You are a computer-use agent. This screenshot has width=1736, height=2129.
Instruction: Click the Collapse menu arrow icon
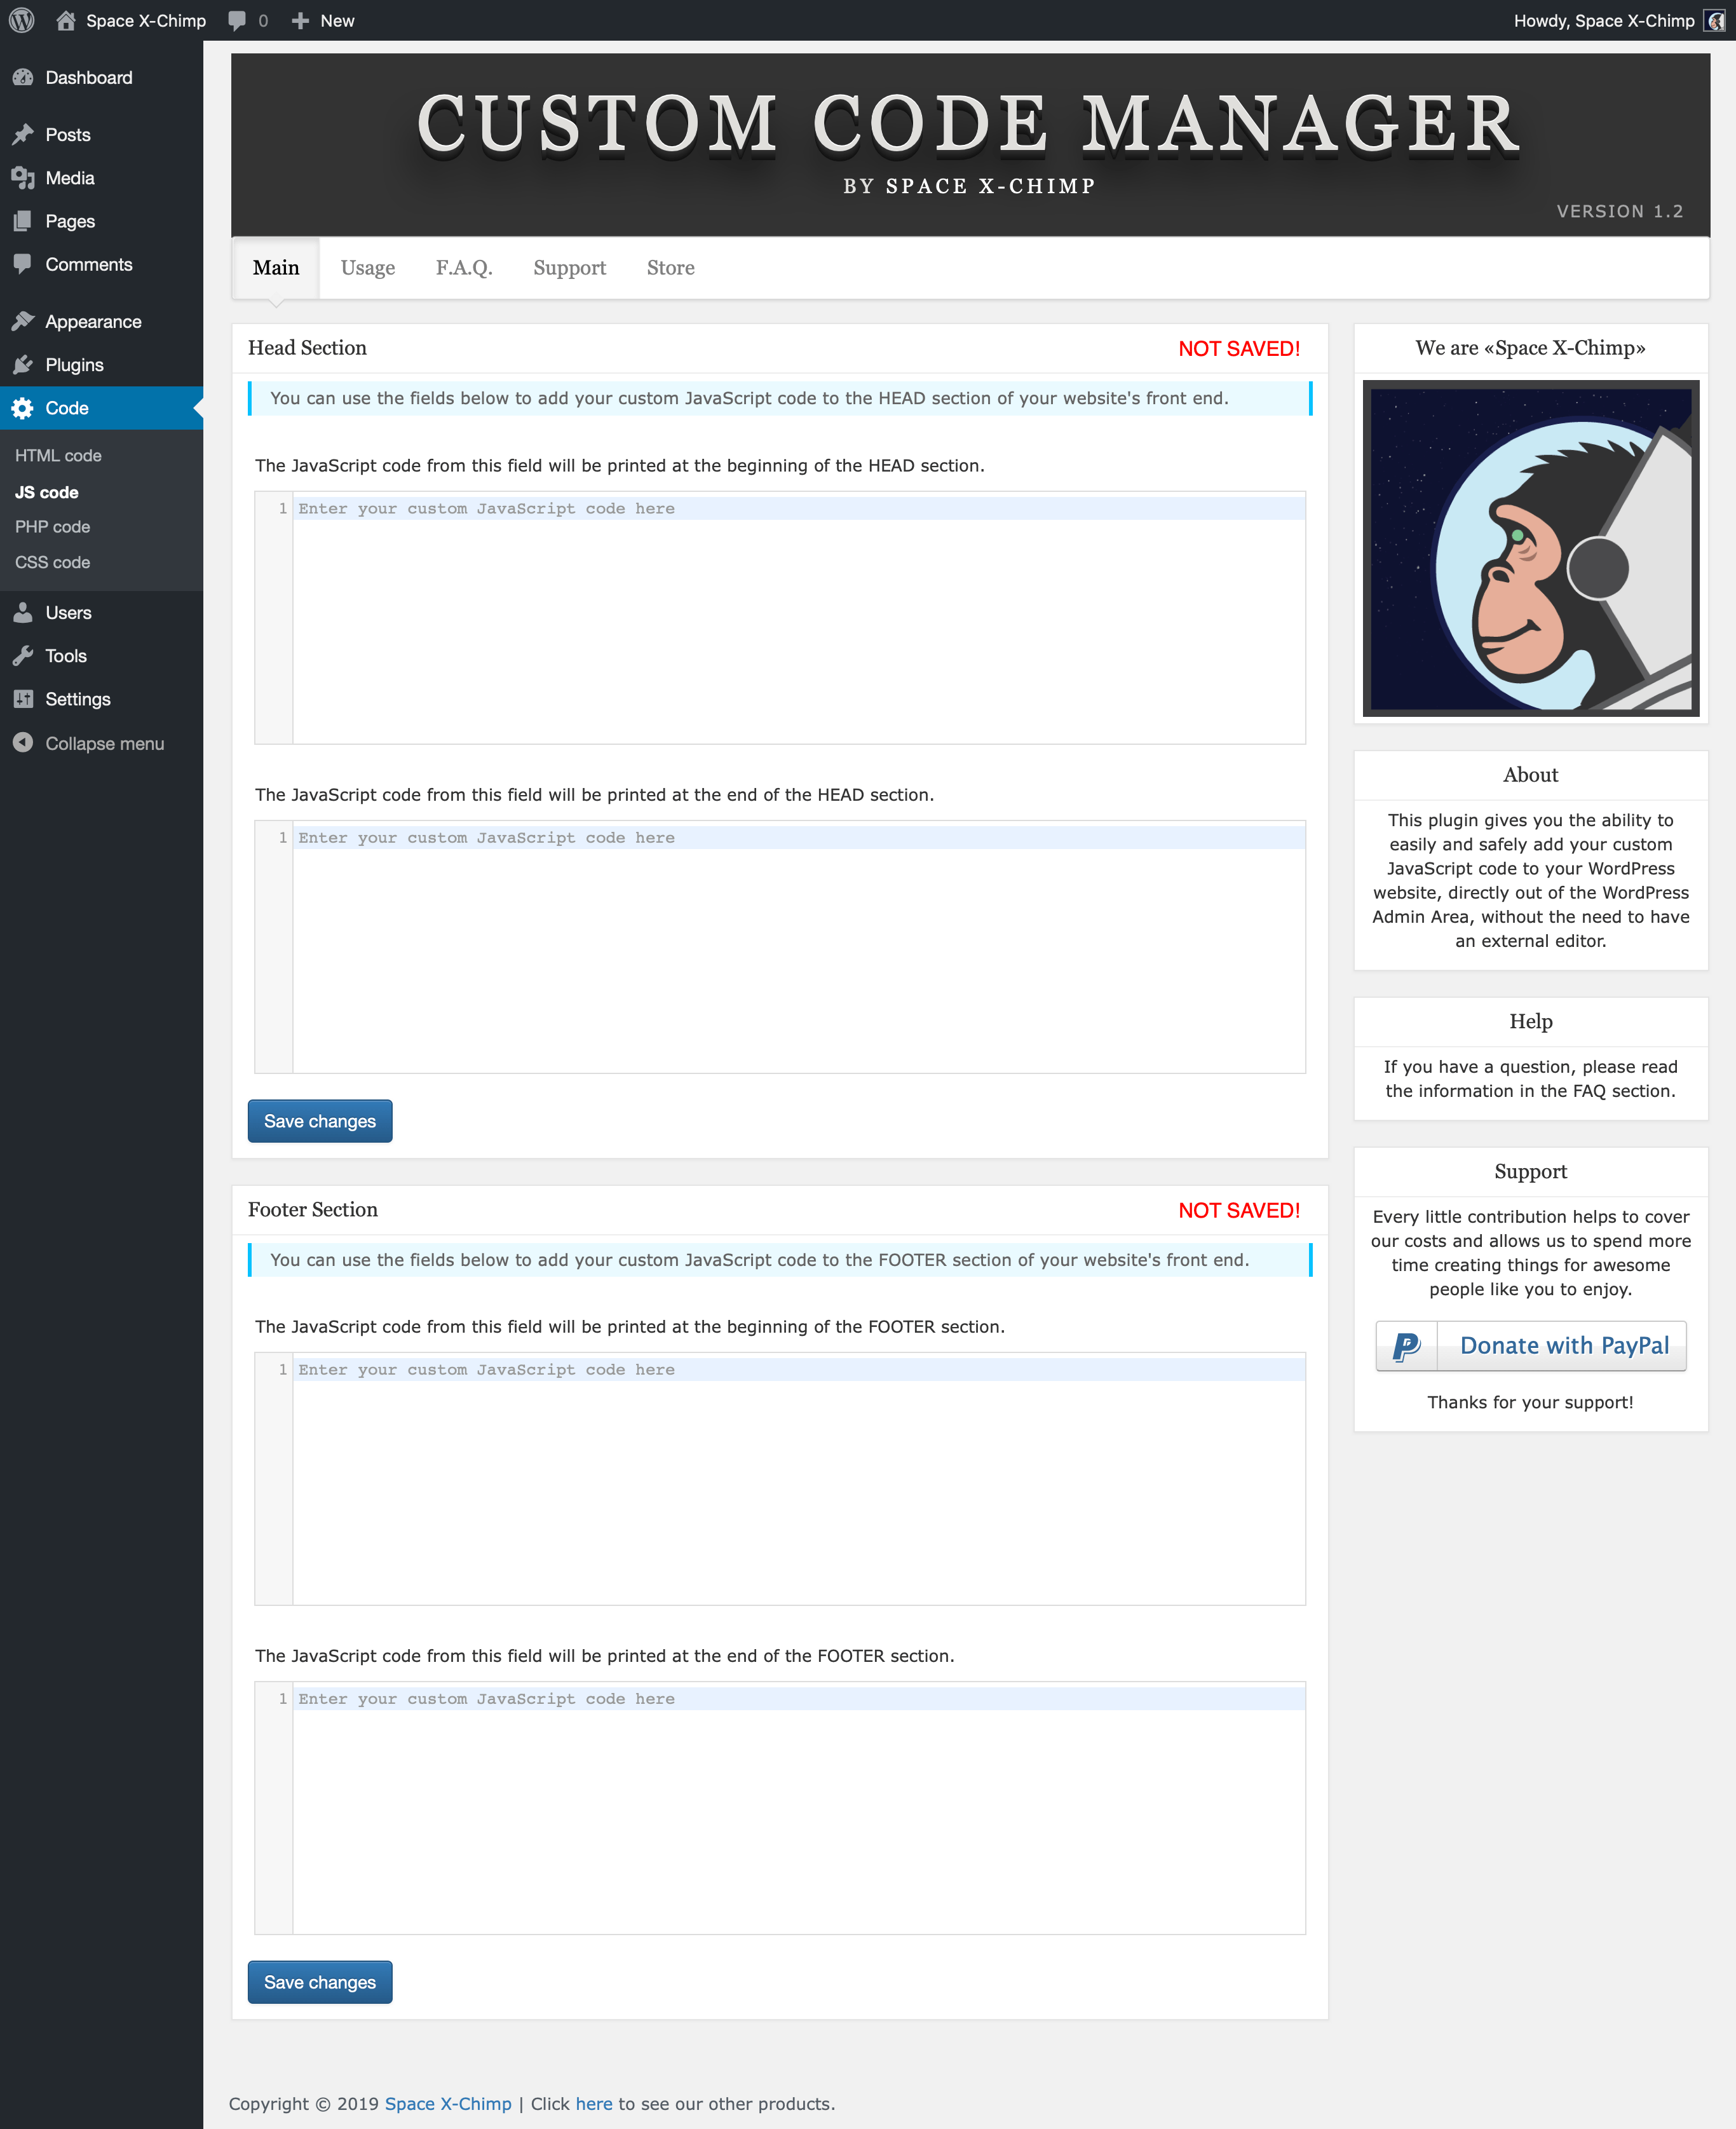coord(23,742)
